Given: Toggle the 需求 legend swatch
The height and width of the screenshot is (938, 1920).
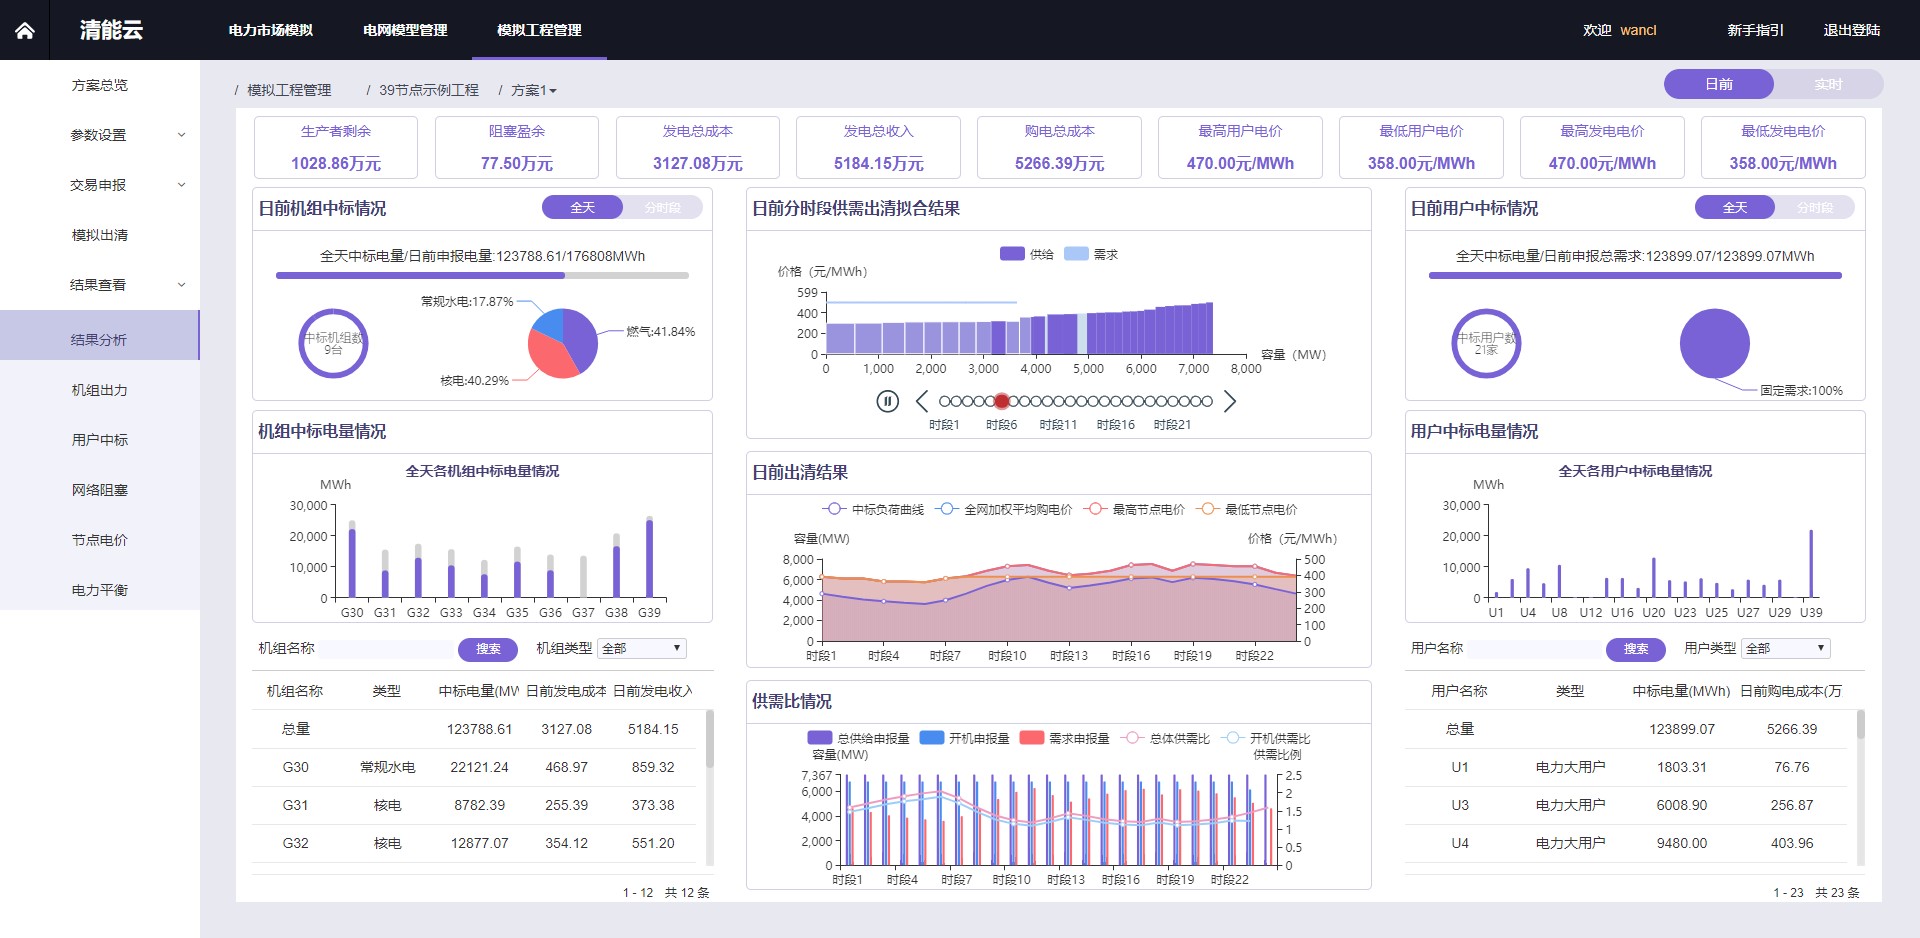Looking at the screenshot, I should click(x=1076, y=254).
